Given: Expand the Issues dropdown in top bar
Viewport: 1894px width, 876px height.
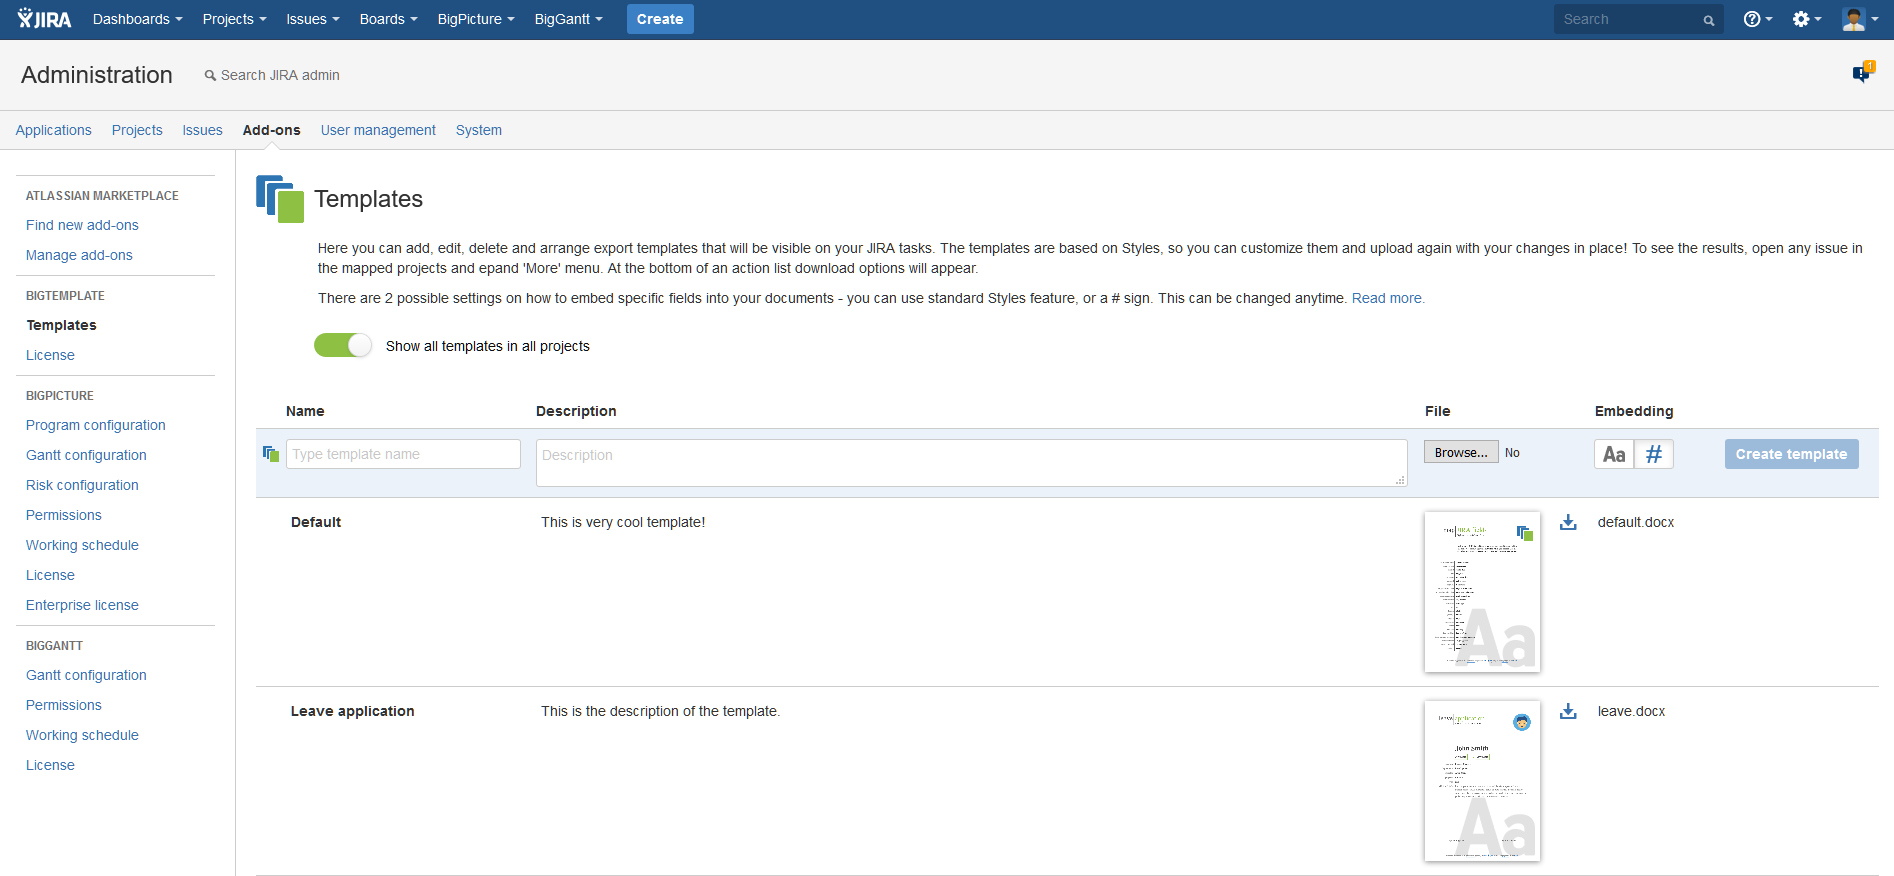Looking at the screenshot, I should (x=313, y=19).
